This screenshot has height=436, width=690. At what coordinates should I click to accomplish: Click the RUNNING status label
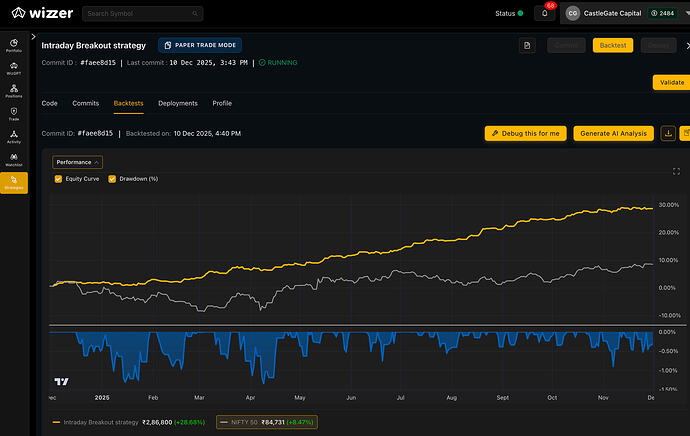278,62
